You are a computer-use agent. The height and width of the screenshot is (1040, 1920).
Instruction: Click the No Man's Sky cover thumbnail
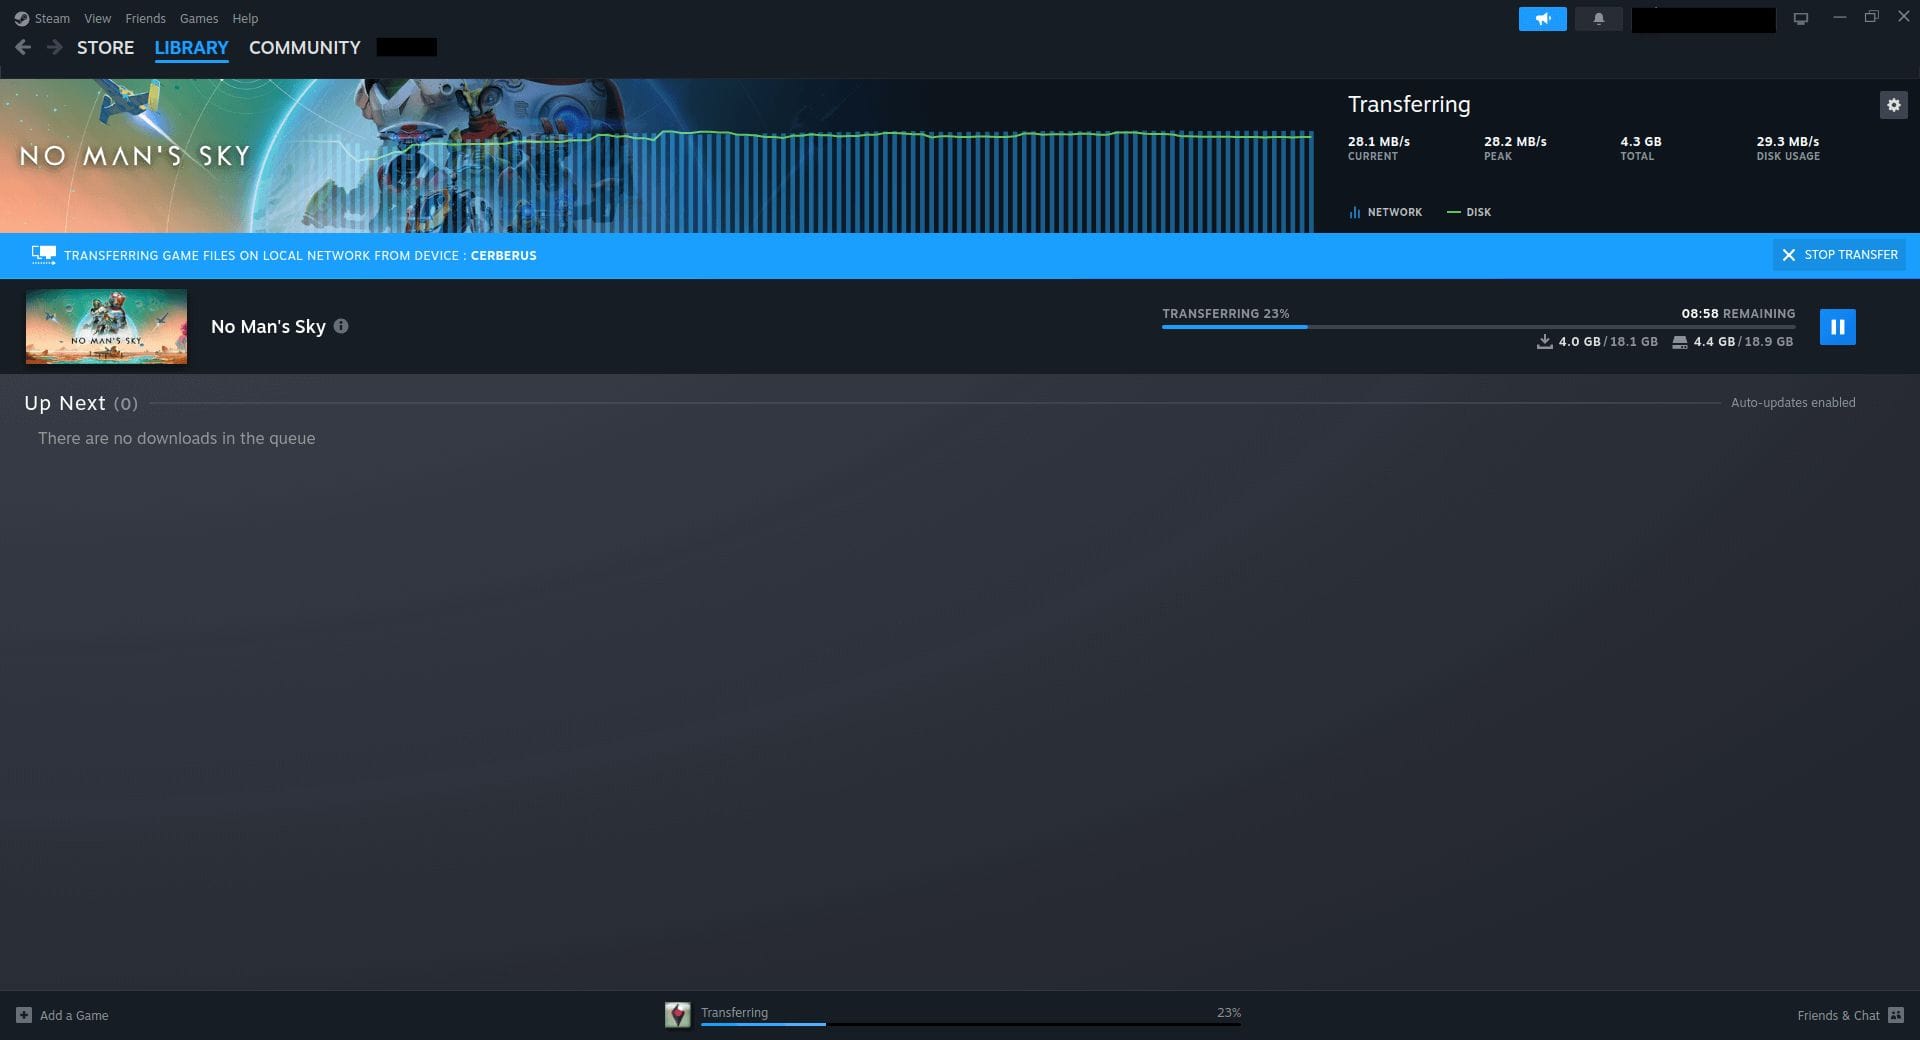pyautogui.click(x=106, y=326)
